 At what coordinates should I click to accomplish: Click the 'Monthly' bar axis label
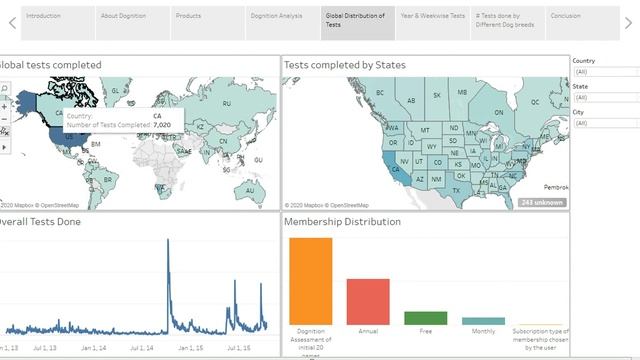click(x=483, y=331)
